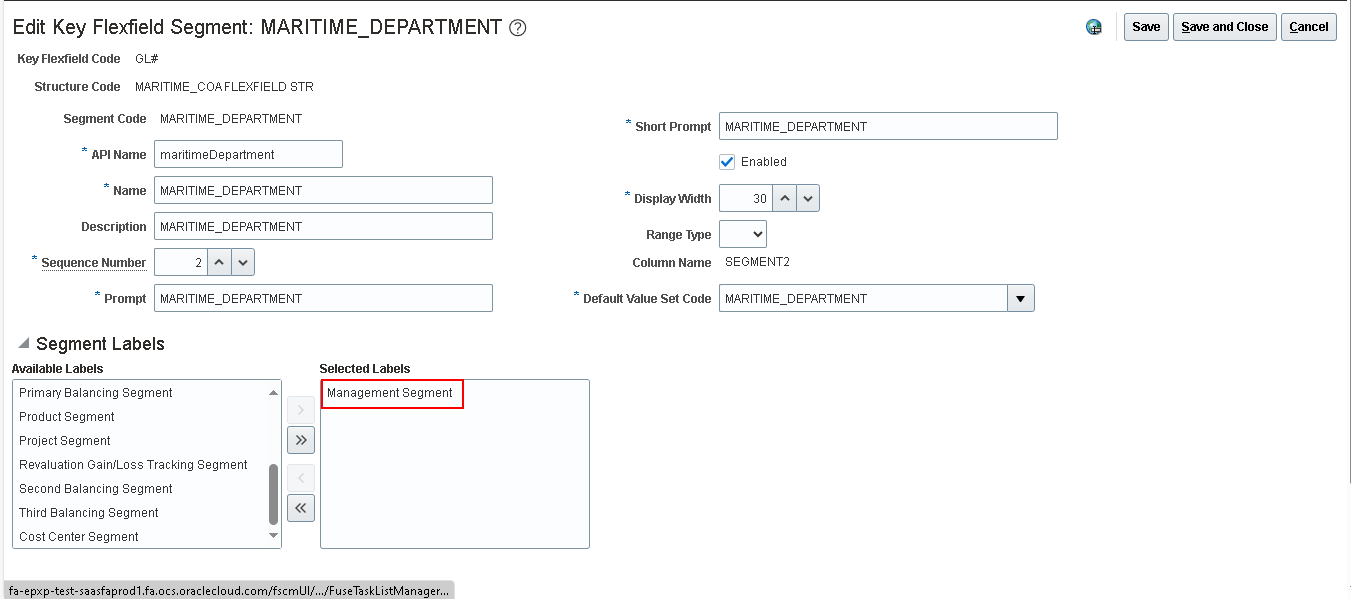Click the Cancel button
This screenshot has width=1351, height=599.
point(1308,27)
